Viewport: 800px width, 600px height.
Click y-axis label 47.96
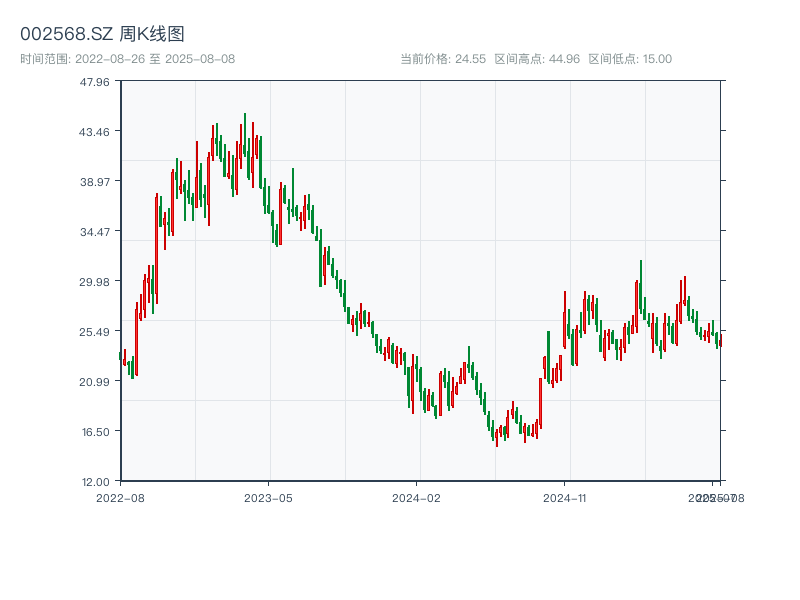tap(94, 82)
